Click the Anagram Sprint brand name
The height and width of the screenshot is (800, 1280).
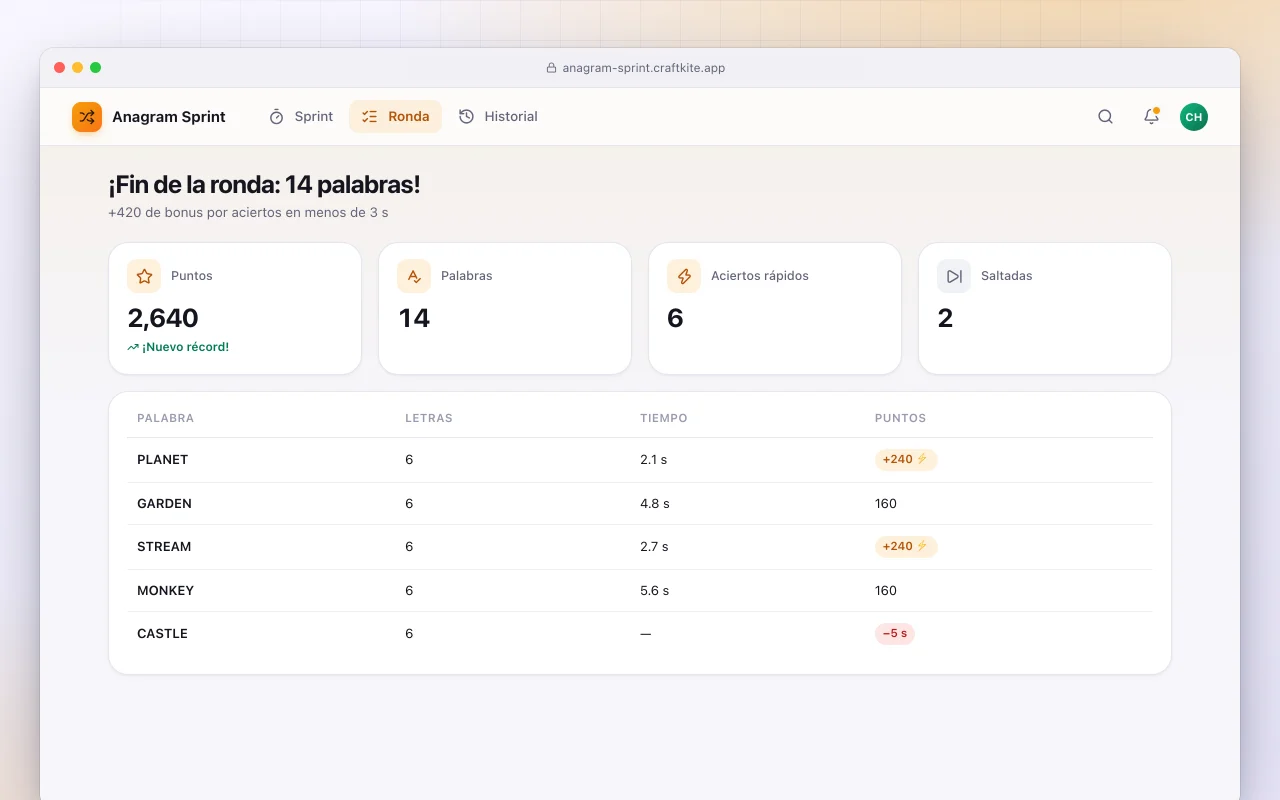pyautogui.click(x=169, y=117)
